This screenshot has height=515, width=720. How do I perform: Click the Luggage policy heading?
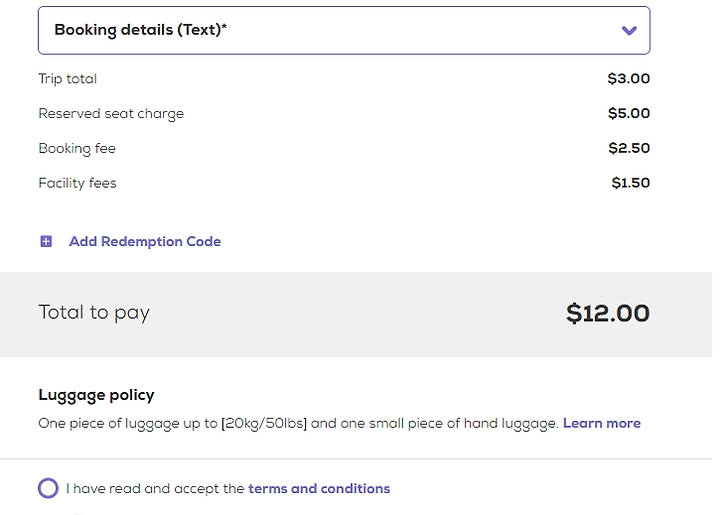click(x=96, y=395)
